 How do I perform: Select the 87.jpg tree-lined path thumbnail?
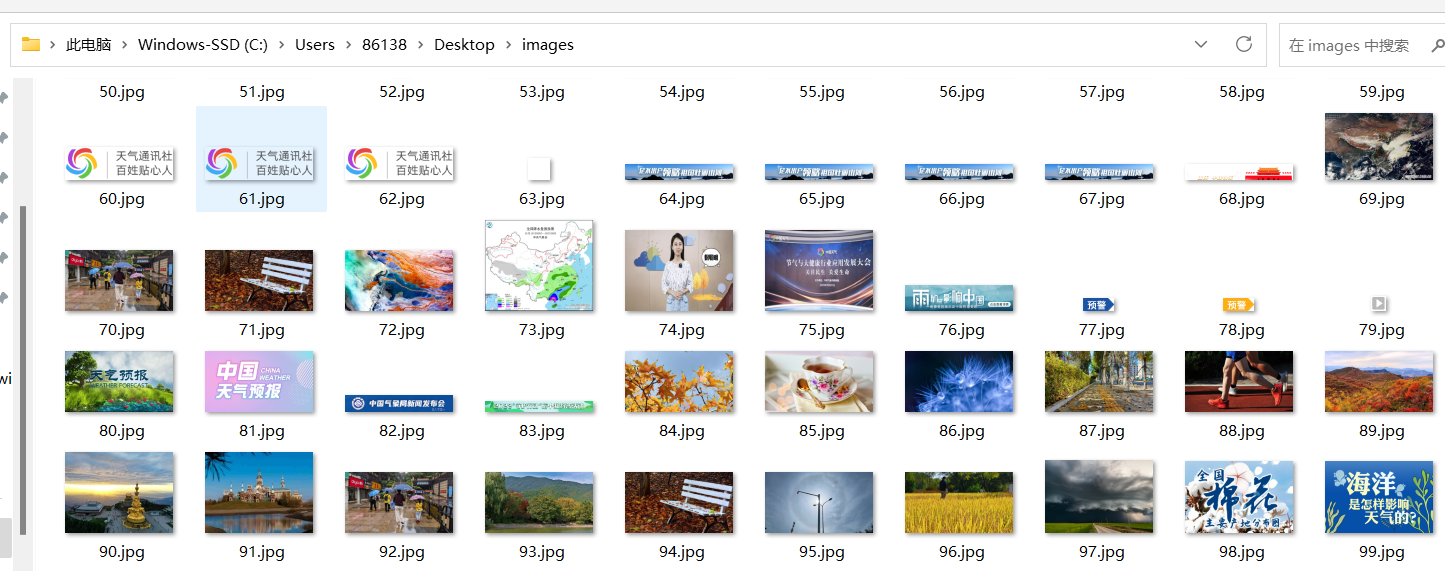point(1099,381)
